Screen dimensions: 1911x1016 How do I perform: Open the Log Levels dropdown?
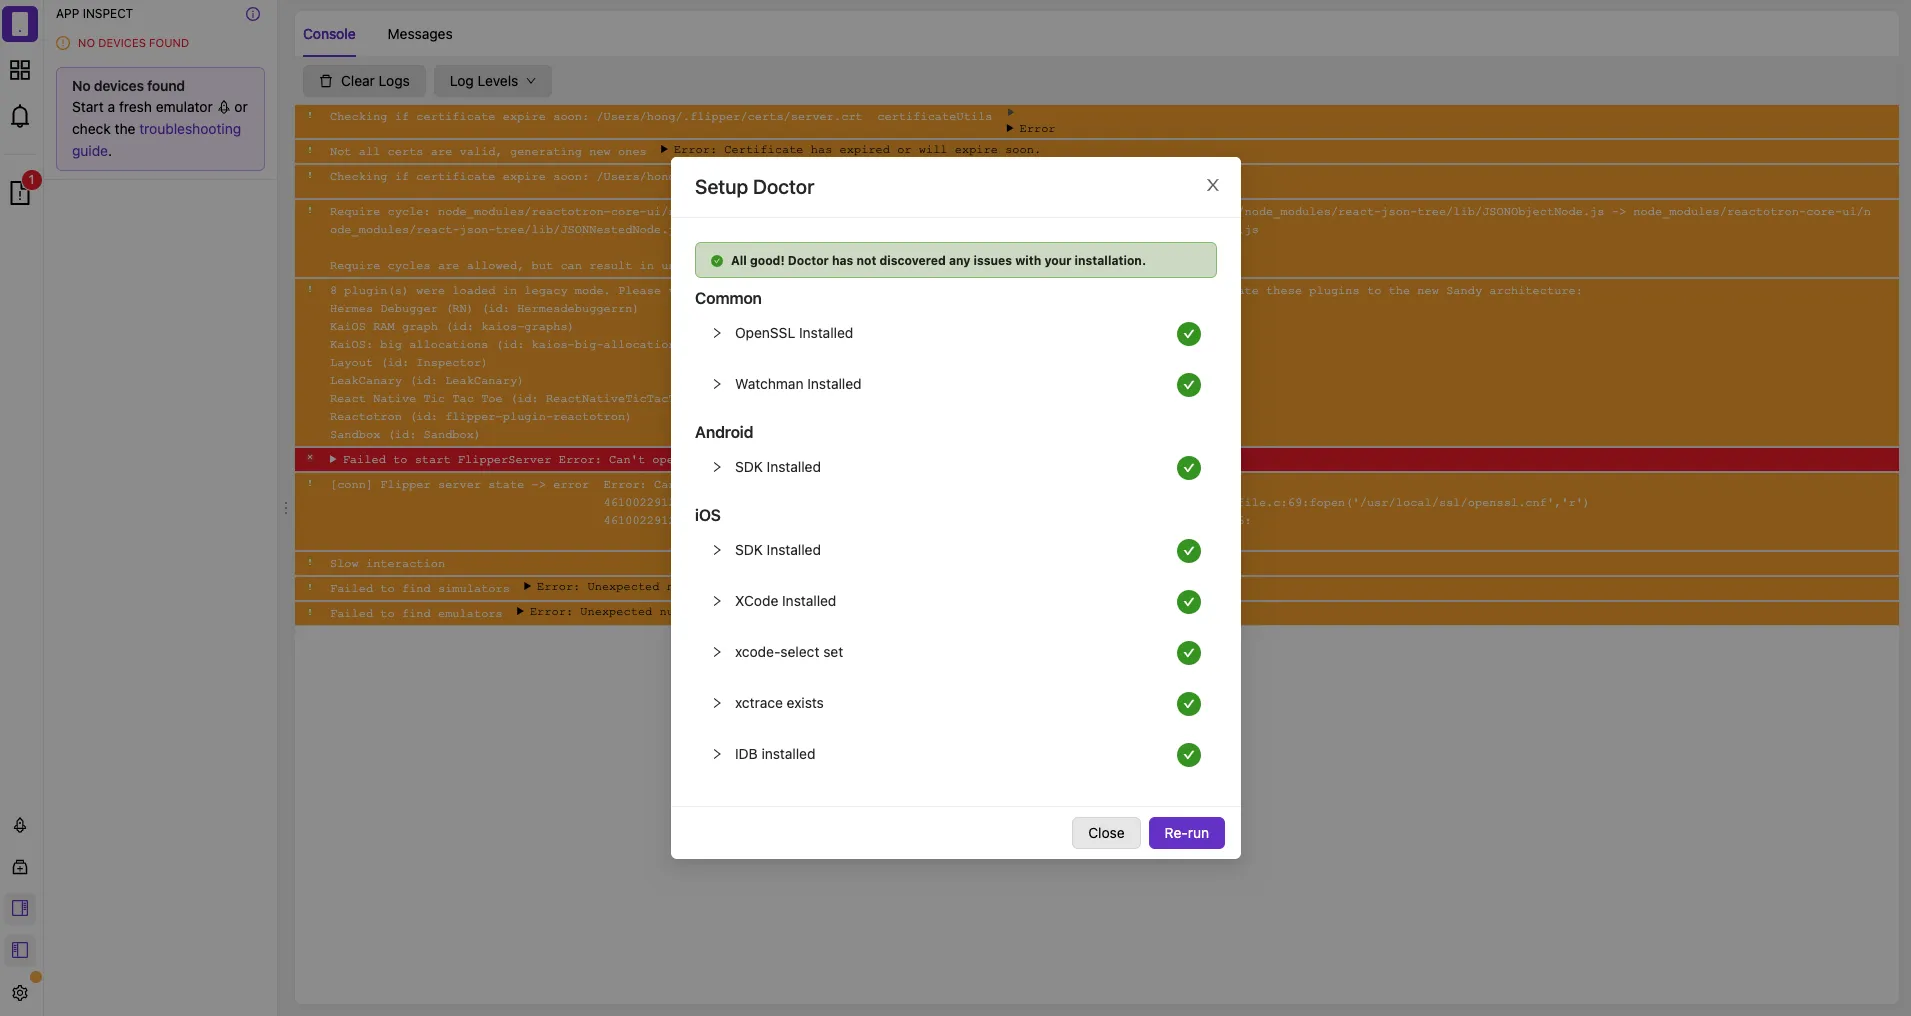(493, 81)
